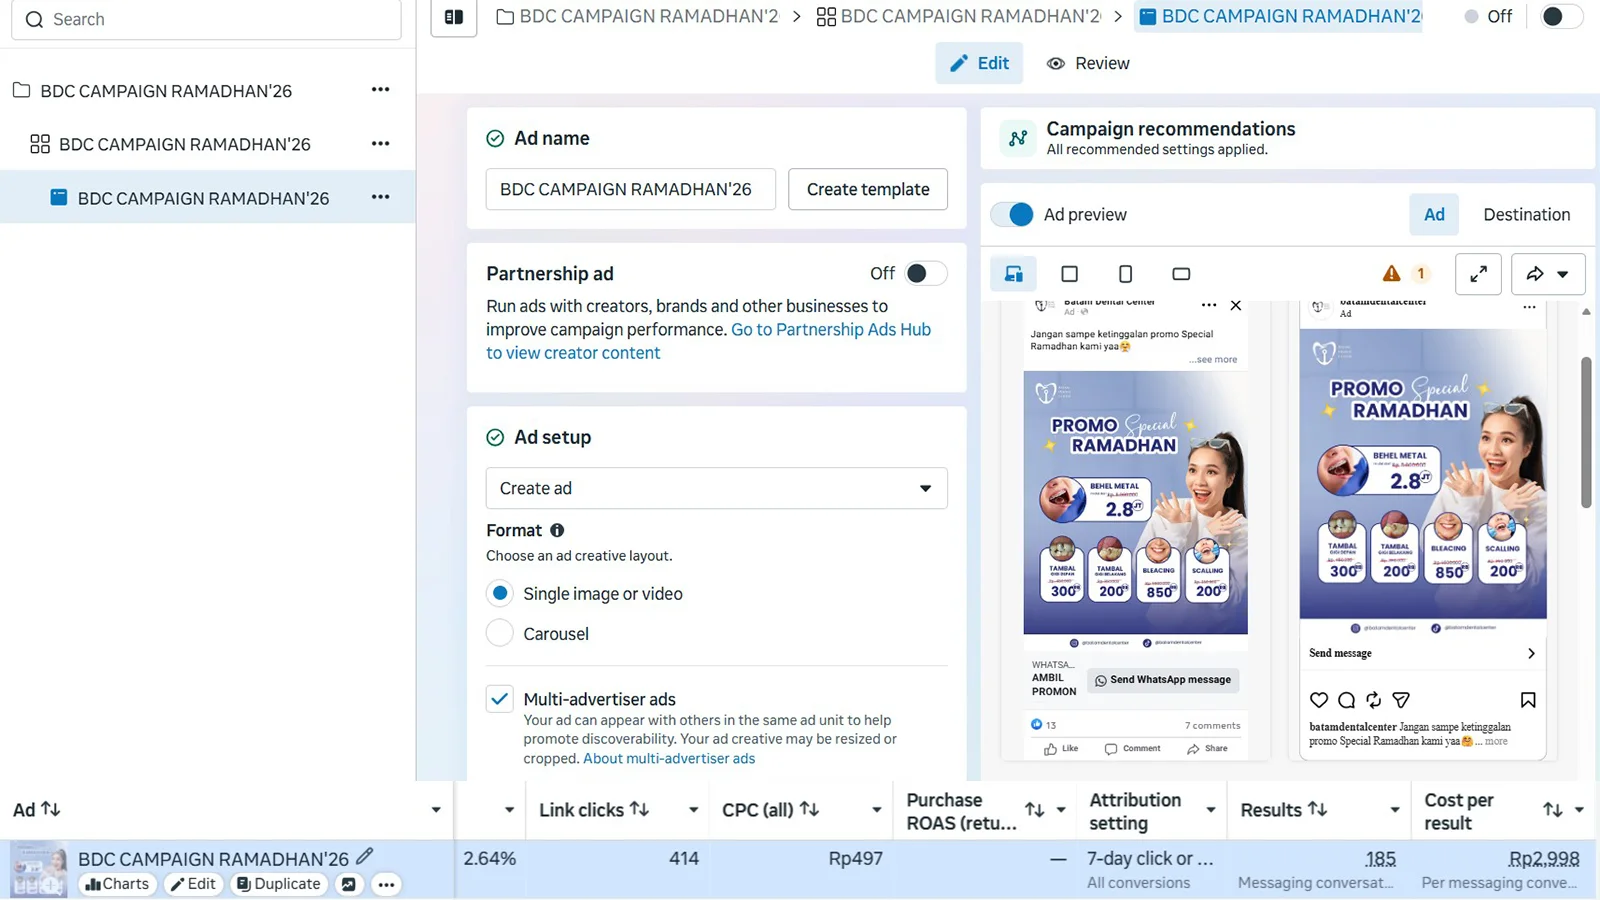Open Attribution setting column dropdown
This screenshot has width=1600, height=900.
(1211, 810)
